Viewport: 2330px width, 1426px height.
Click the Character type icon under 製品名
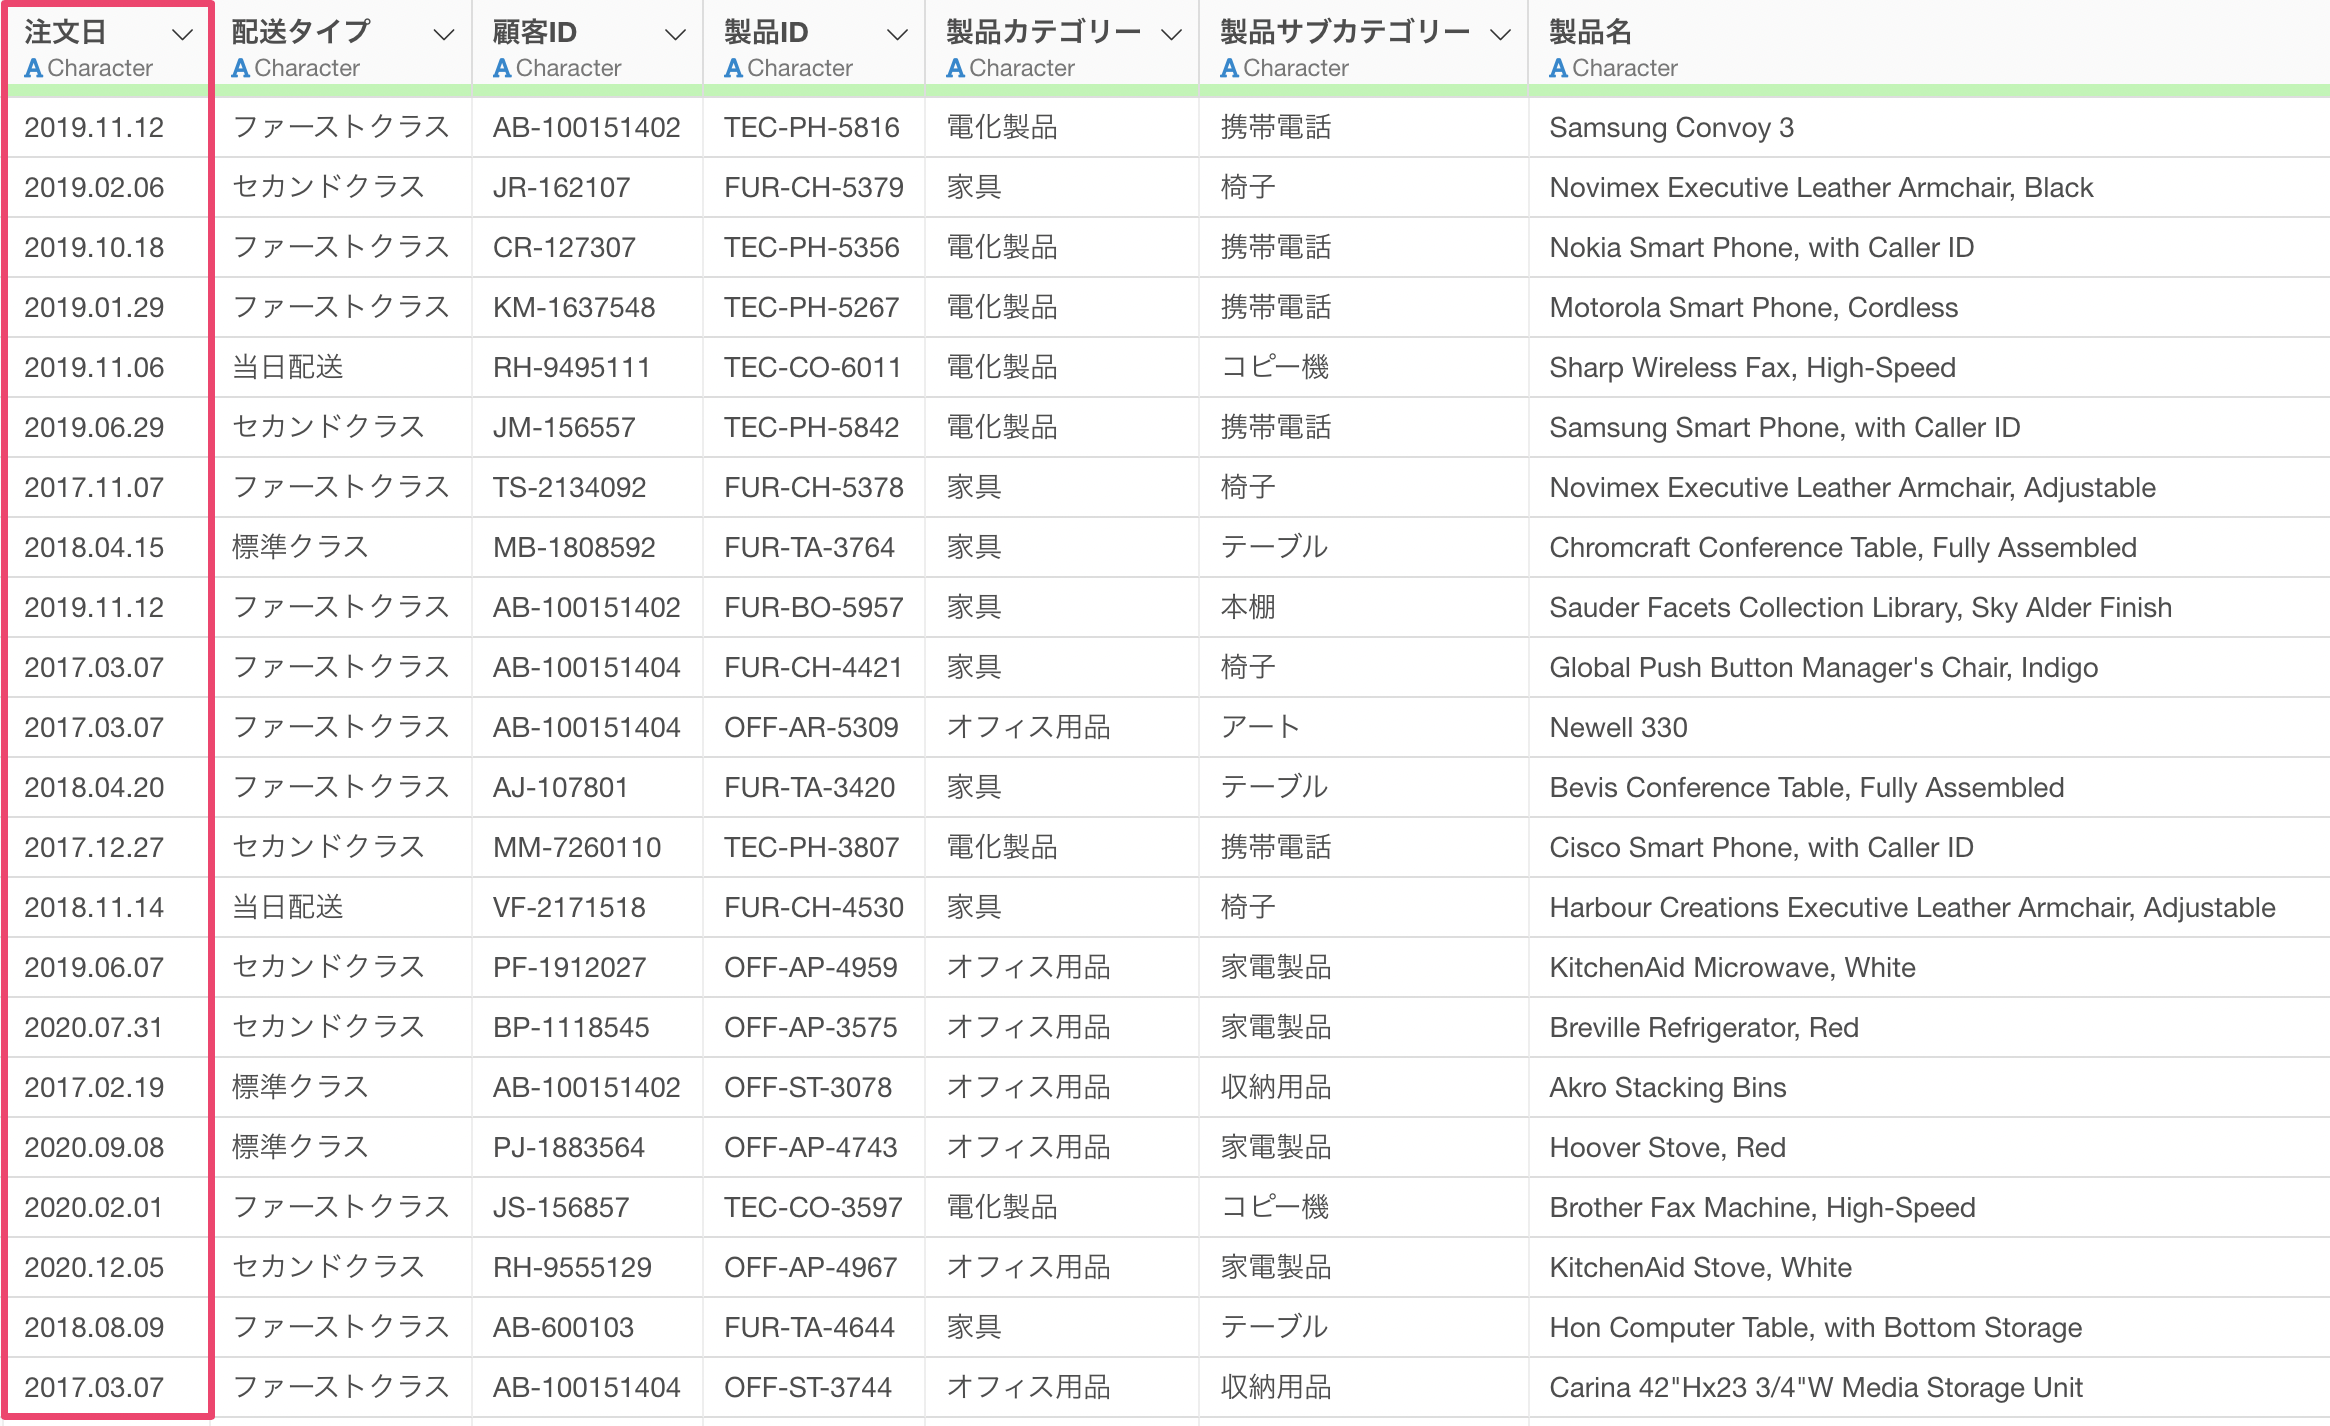tap(1558, 68)
